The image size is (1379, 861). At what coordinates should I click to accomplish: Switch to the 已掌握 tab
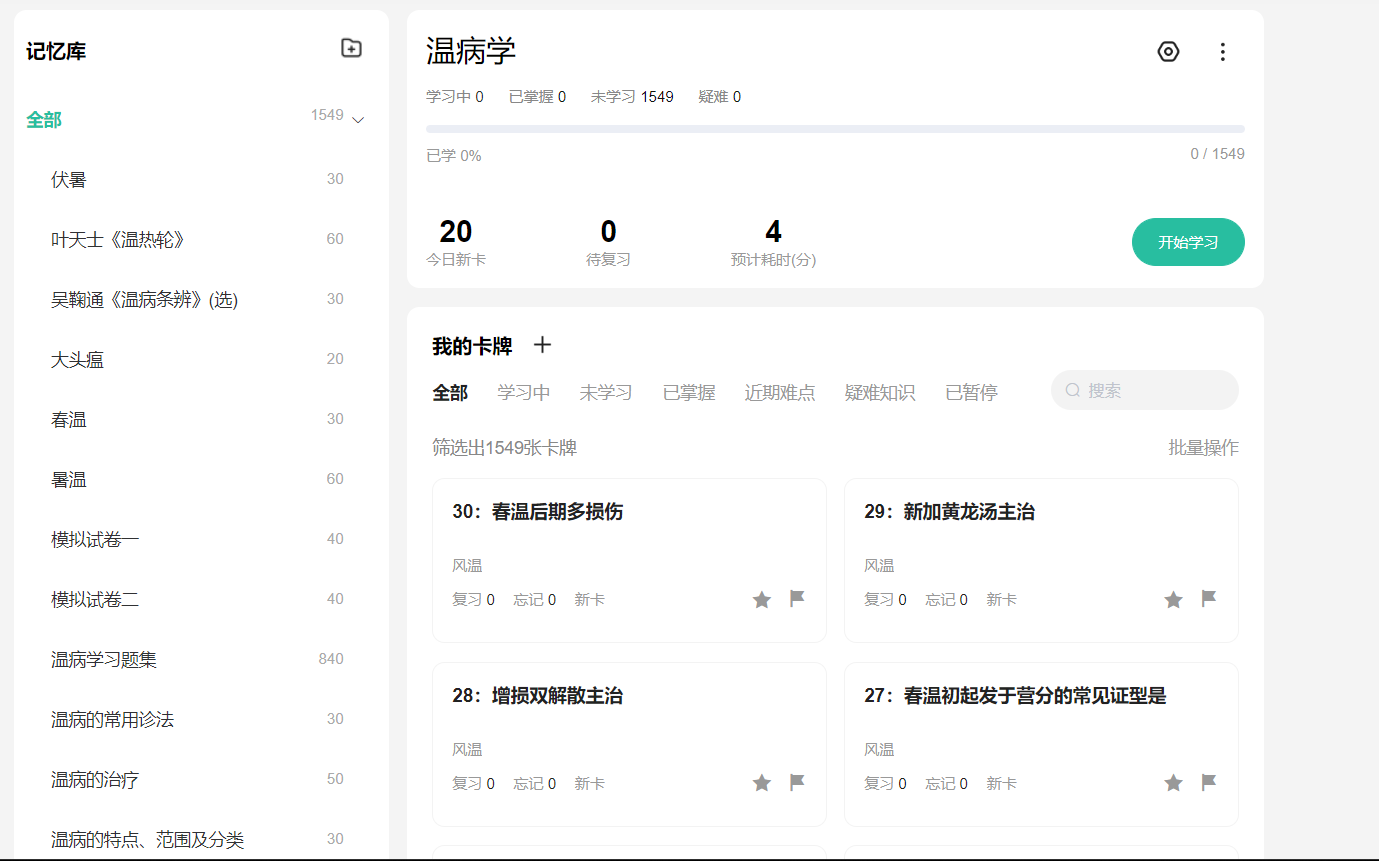click(x=689, y=393)
